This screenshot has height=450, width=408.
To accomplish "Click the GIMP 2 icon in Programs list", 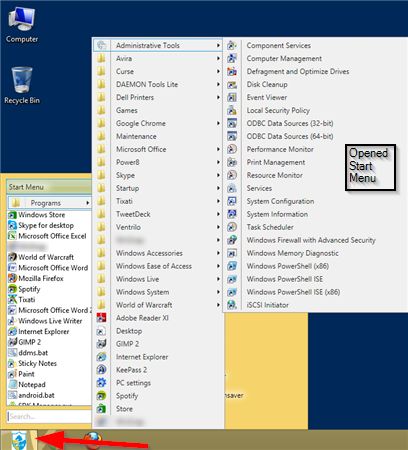I will pyautogui.click(x=101, y=344).
